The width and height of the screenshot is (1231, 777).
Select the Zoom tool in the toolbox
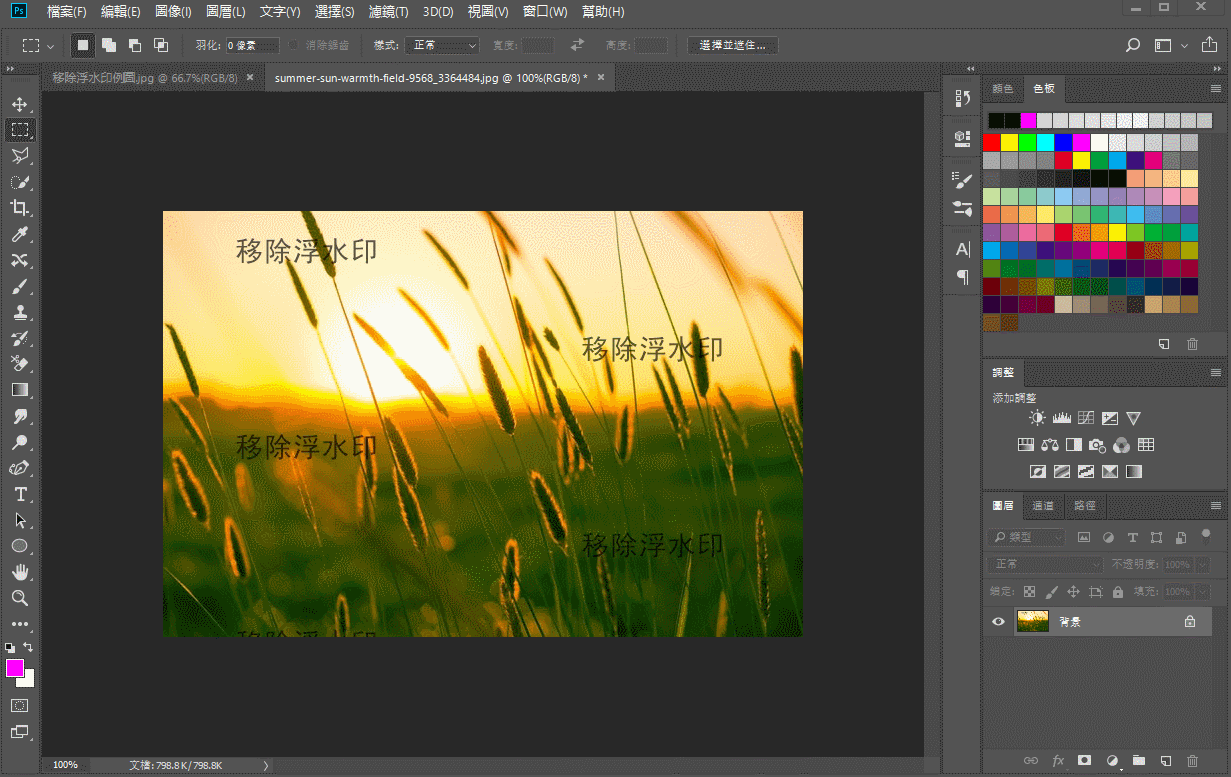[x=19, y=598]
